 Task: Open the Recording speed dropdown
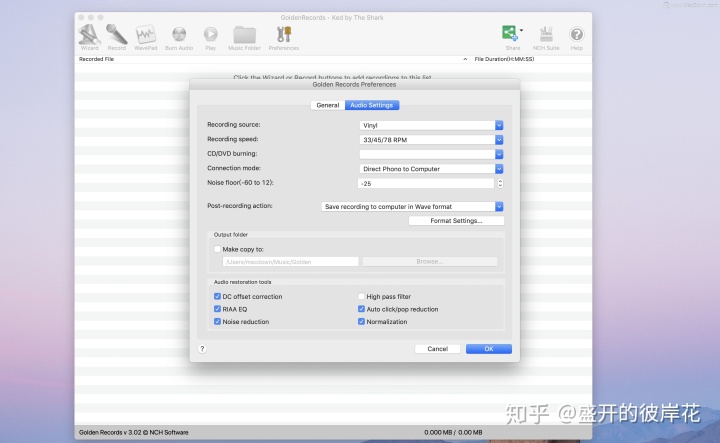click(431, 140)
